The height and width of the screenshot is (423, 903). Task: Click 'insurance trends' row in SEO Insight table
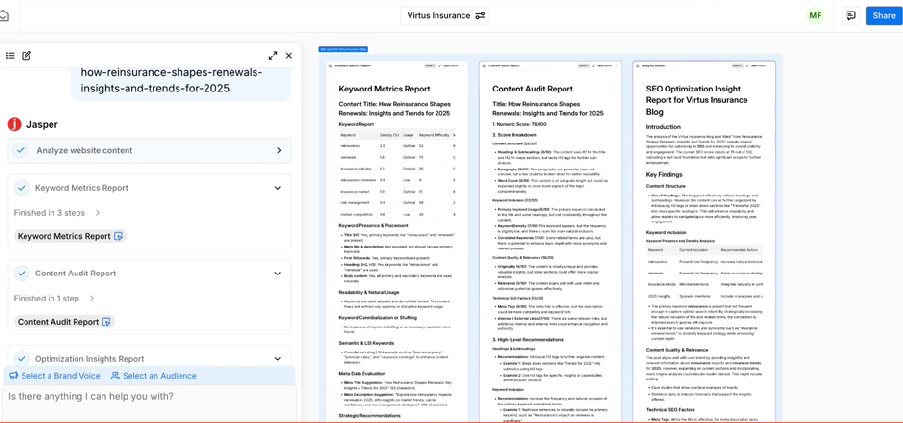(x=704, y=284)
